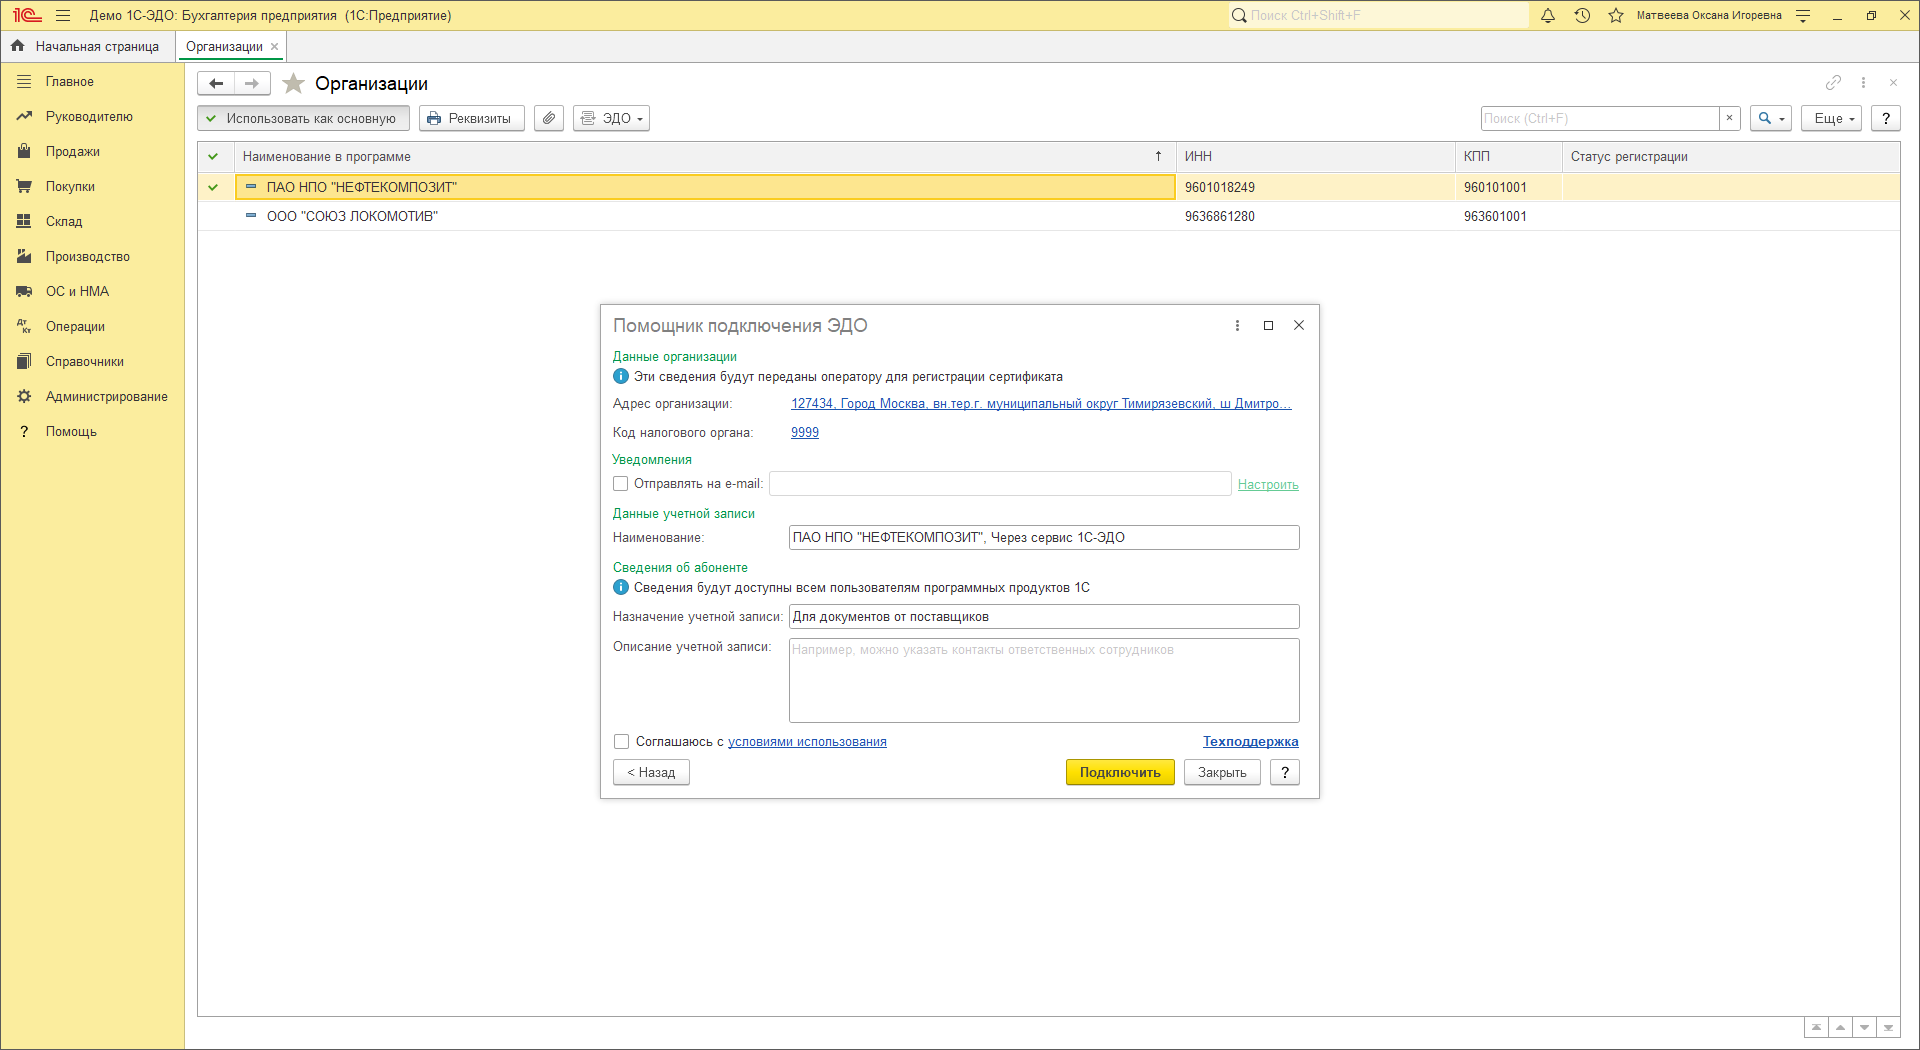Open the Еще dropdown menu
Viewport: 1920px width, 1050px height.
coord(1832,118)
